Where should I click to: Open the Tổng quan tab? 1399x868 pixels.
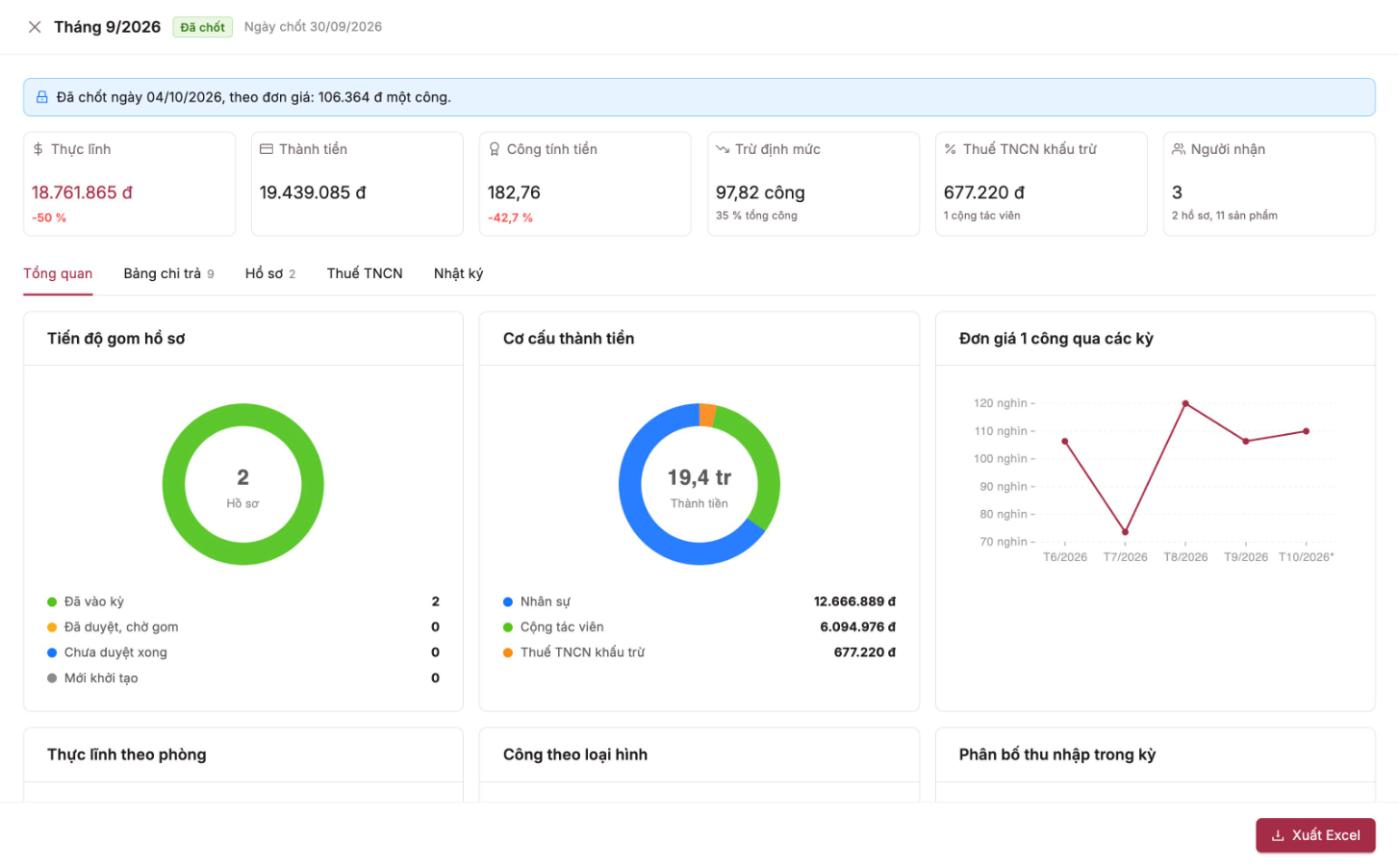click(58, 273)
